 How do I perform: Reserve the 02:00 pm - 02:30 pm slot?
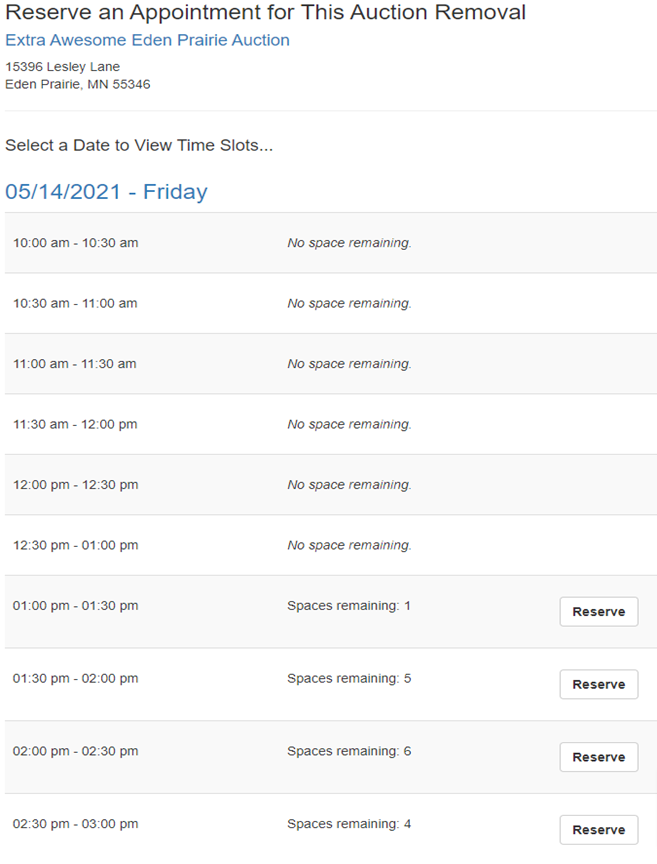(598, 757)
